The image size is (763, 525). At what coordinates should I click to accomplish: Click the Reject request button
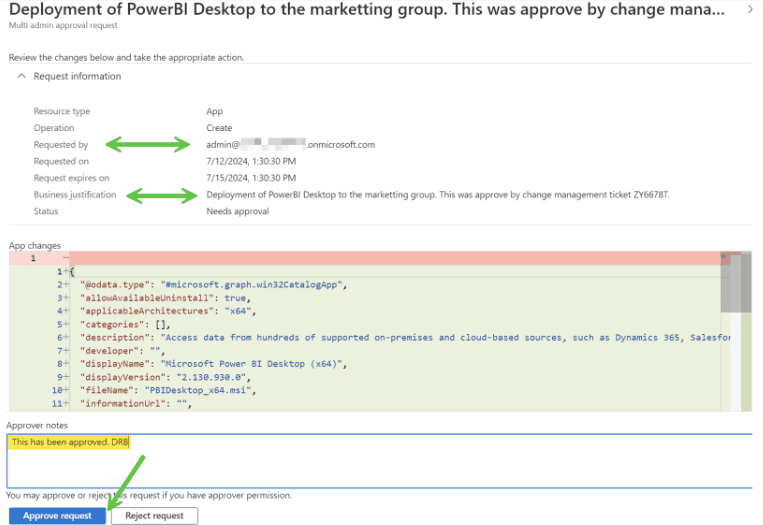coord(154,516)
